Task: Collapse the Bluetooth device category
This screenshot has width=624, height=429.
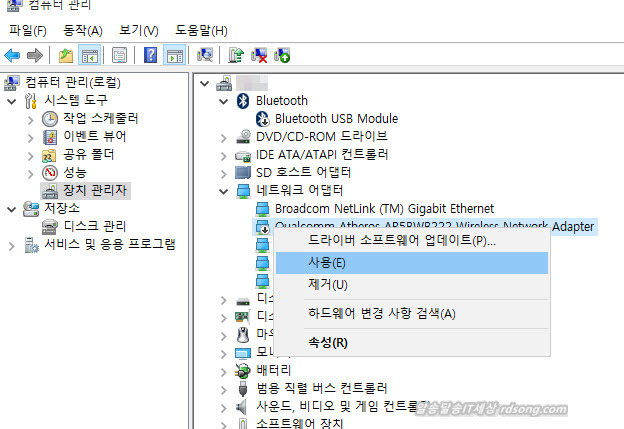Action: coord(222,100)
